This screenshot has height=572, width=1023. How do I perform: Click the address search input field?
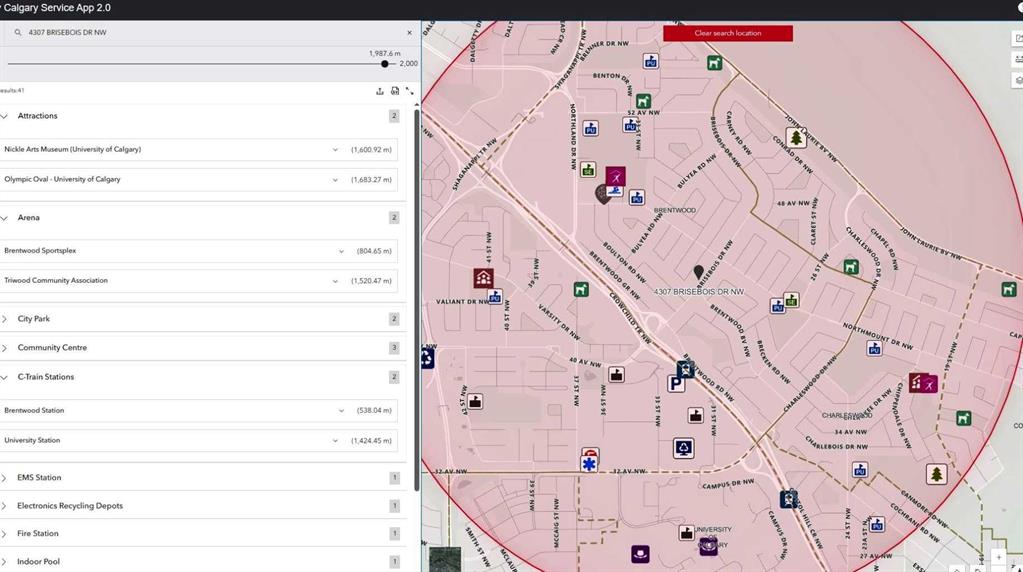[x=200, y=33]
